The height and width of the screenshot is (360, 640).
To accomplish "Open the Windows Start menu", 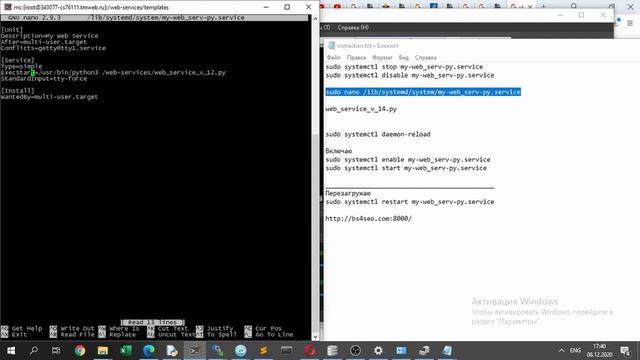I will (x=11, y=350).
